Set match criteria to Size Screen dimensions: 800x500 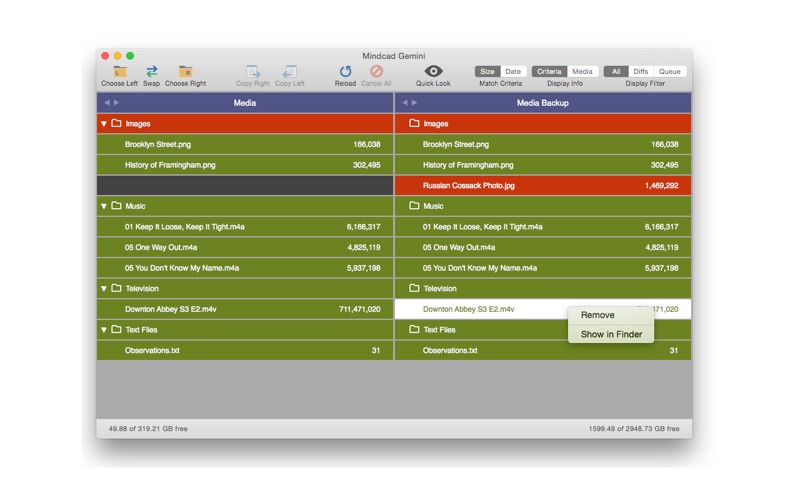[x=487, y=71]
